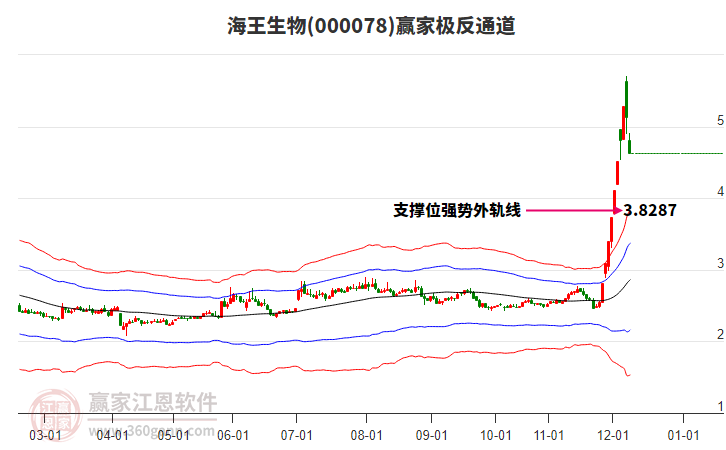Click the 05-01 date axis label
The image size is (726, 450).
pos(173,435)
